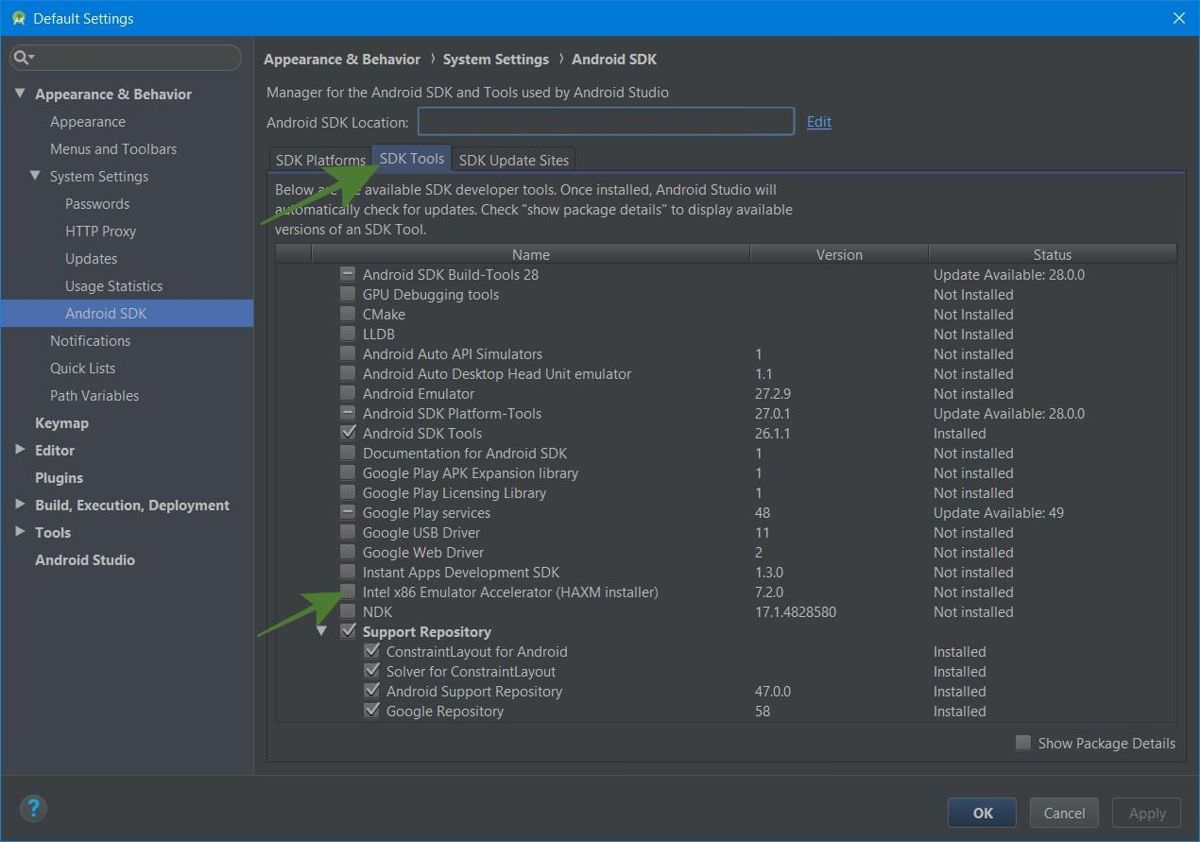This screenshot has width=1200, height=842.
Task: Tick the LLDB checkbox
Action: [x=348, y=334]
